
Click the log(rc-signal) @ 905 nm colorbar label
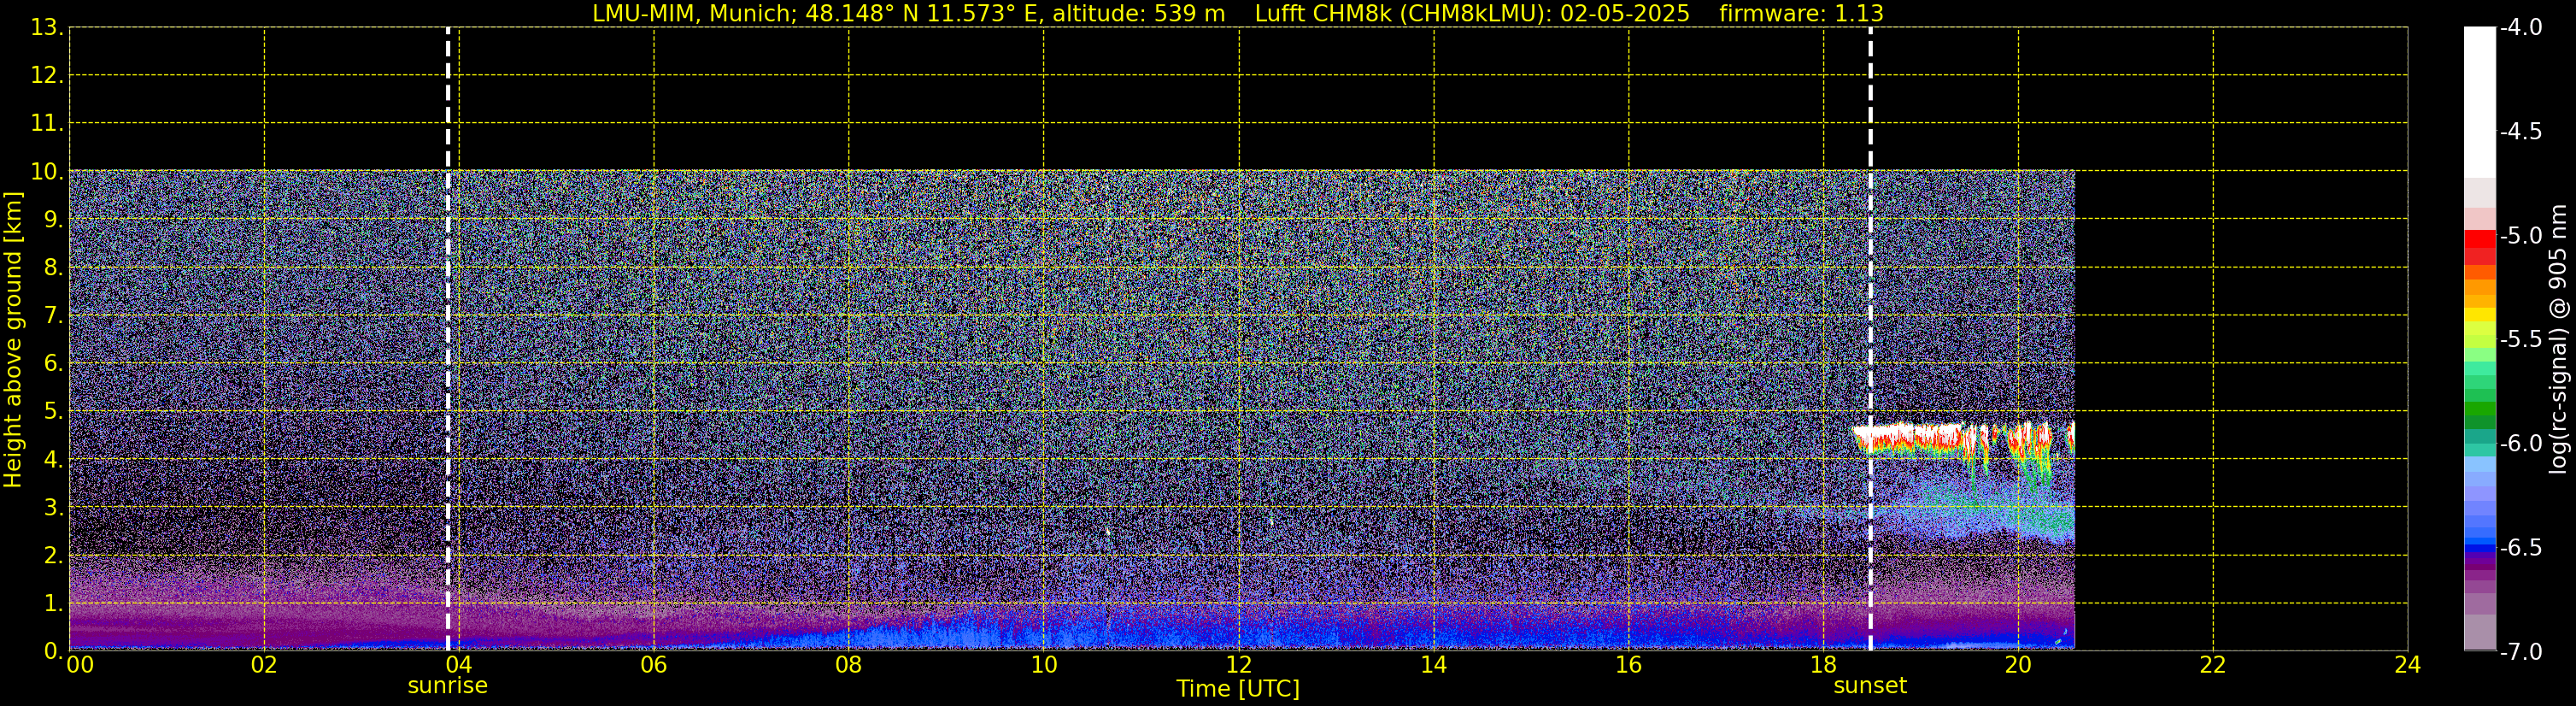[2558, 339]
